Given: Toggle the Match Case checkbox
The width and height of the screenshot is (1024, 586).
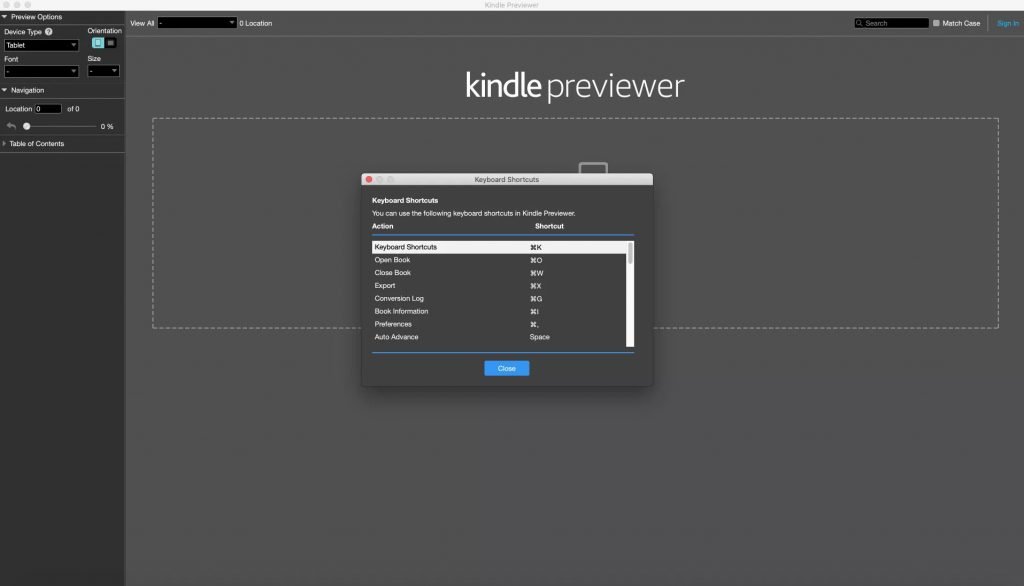Looking at the screenshot, I should [936, 23].
